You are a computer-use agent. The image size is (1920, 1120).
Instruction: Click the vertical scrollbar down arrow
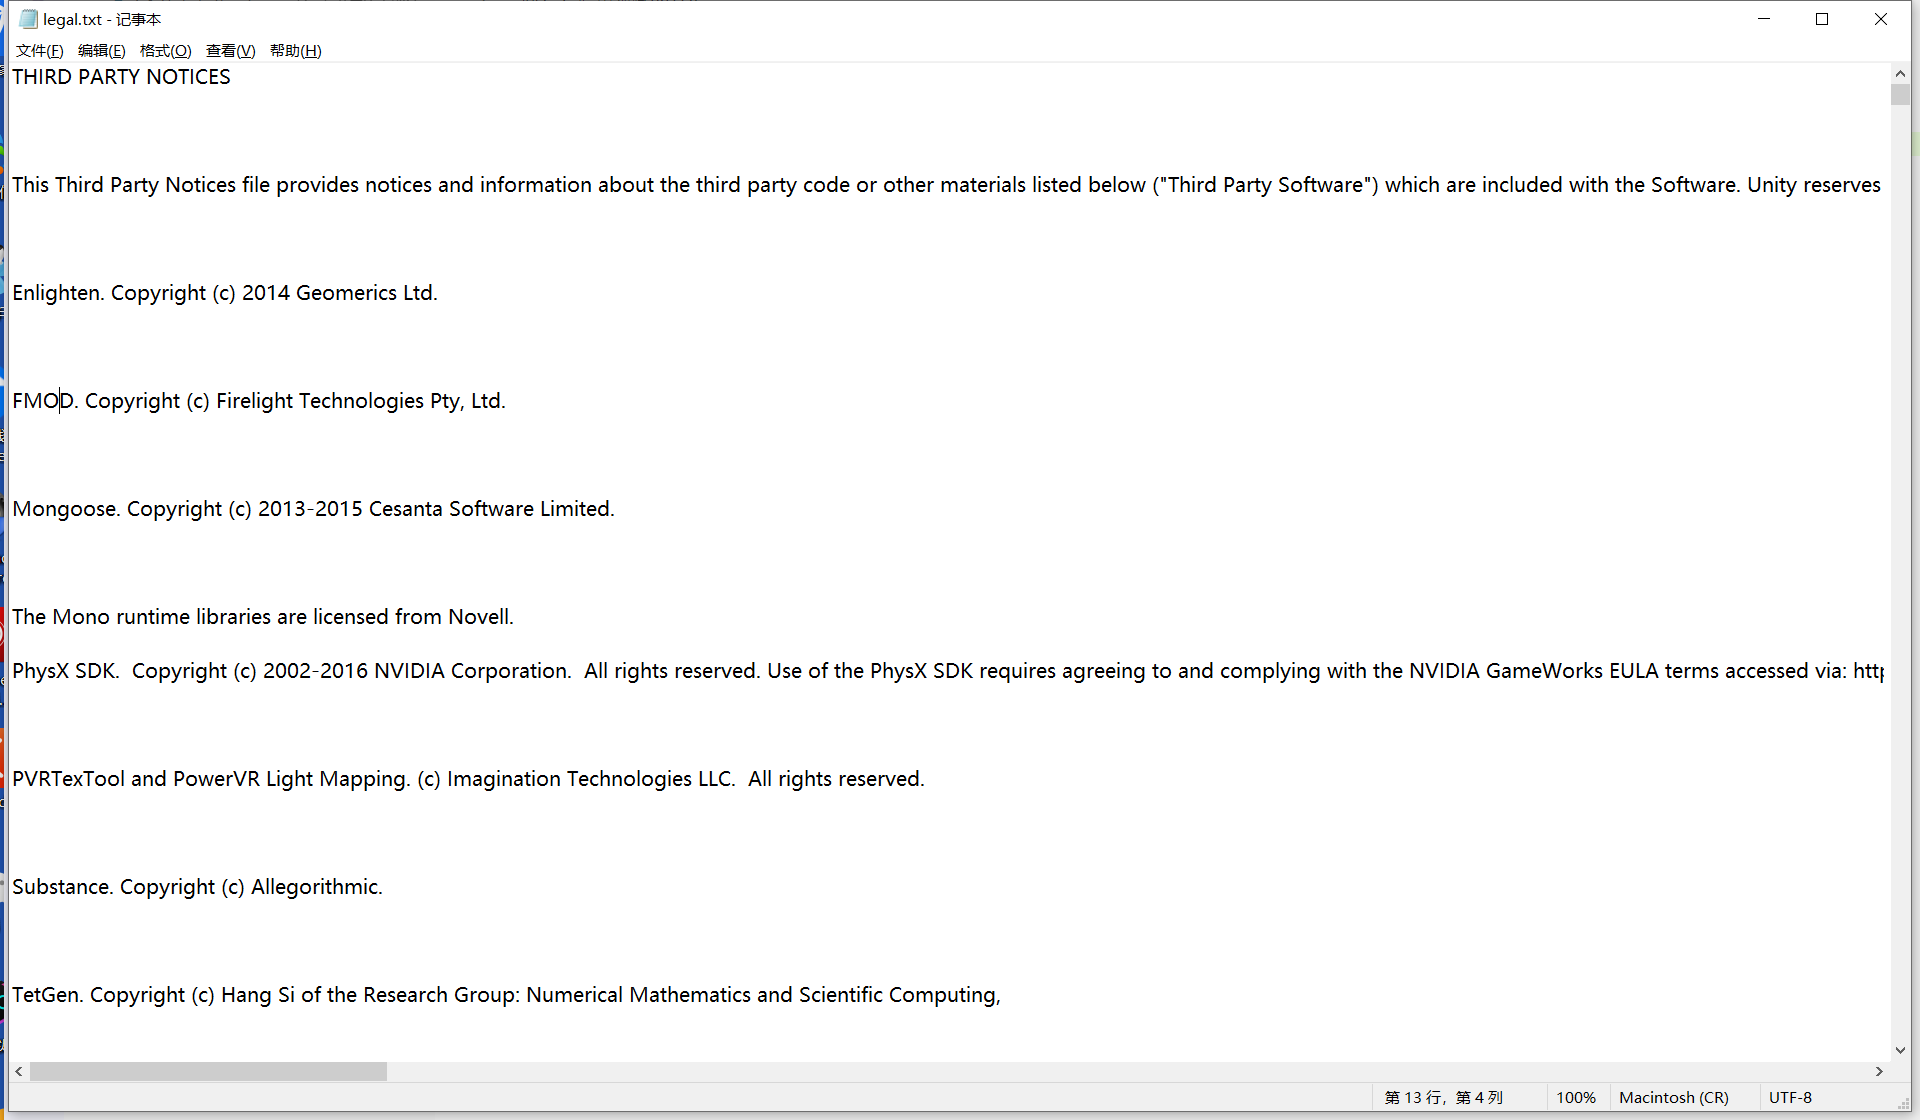click(x=1900, y=1050)
